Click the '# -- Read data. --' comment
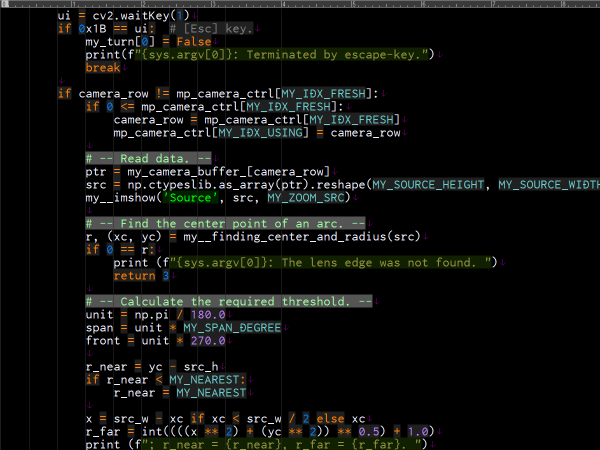 [148, 159]
